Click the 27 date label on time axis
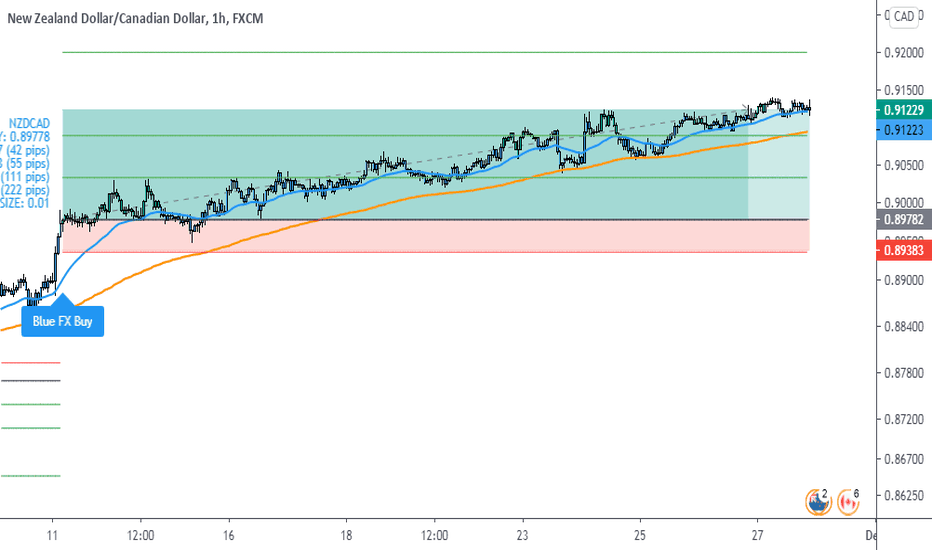The height and width of the screenshot is (550, 932). (x=757, y=535)
